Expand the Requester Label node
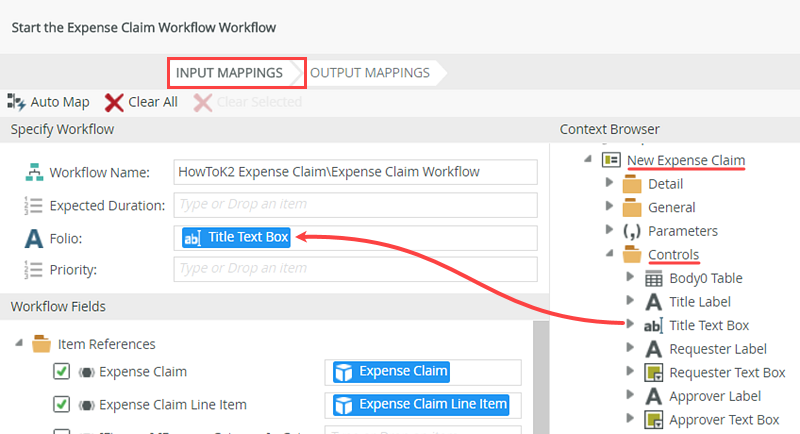 click(631, 347)
